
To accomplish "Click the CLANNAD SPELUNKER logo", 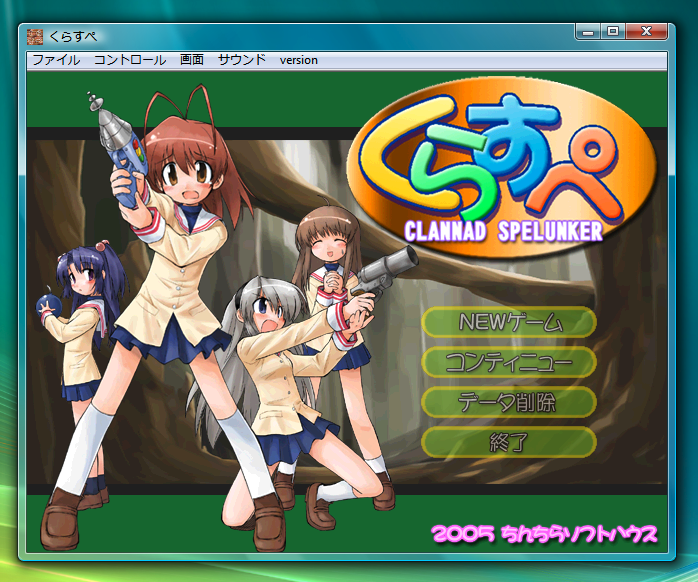I will 502,169.
